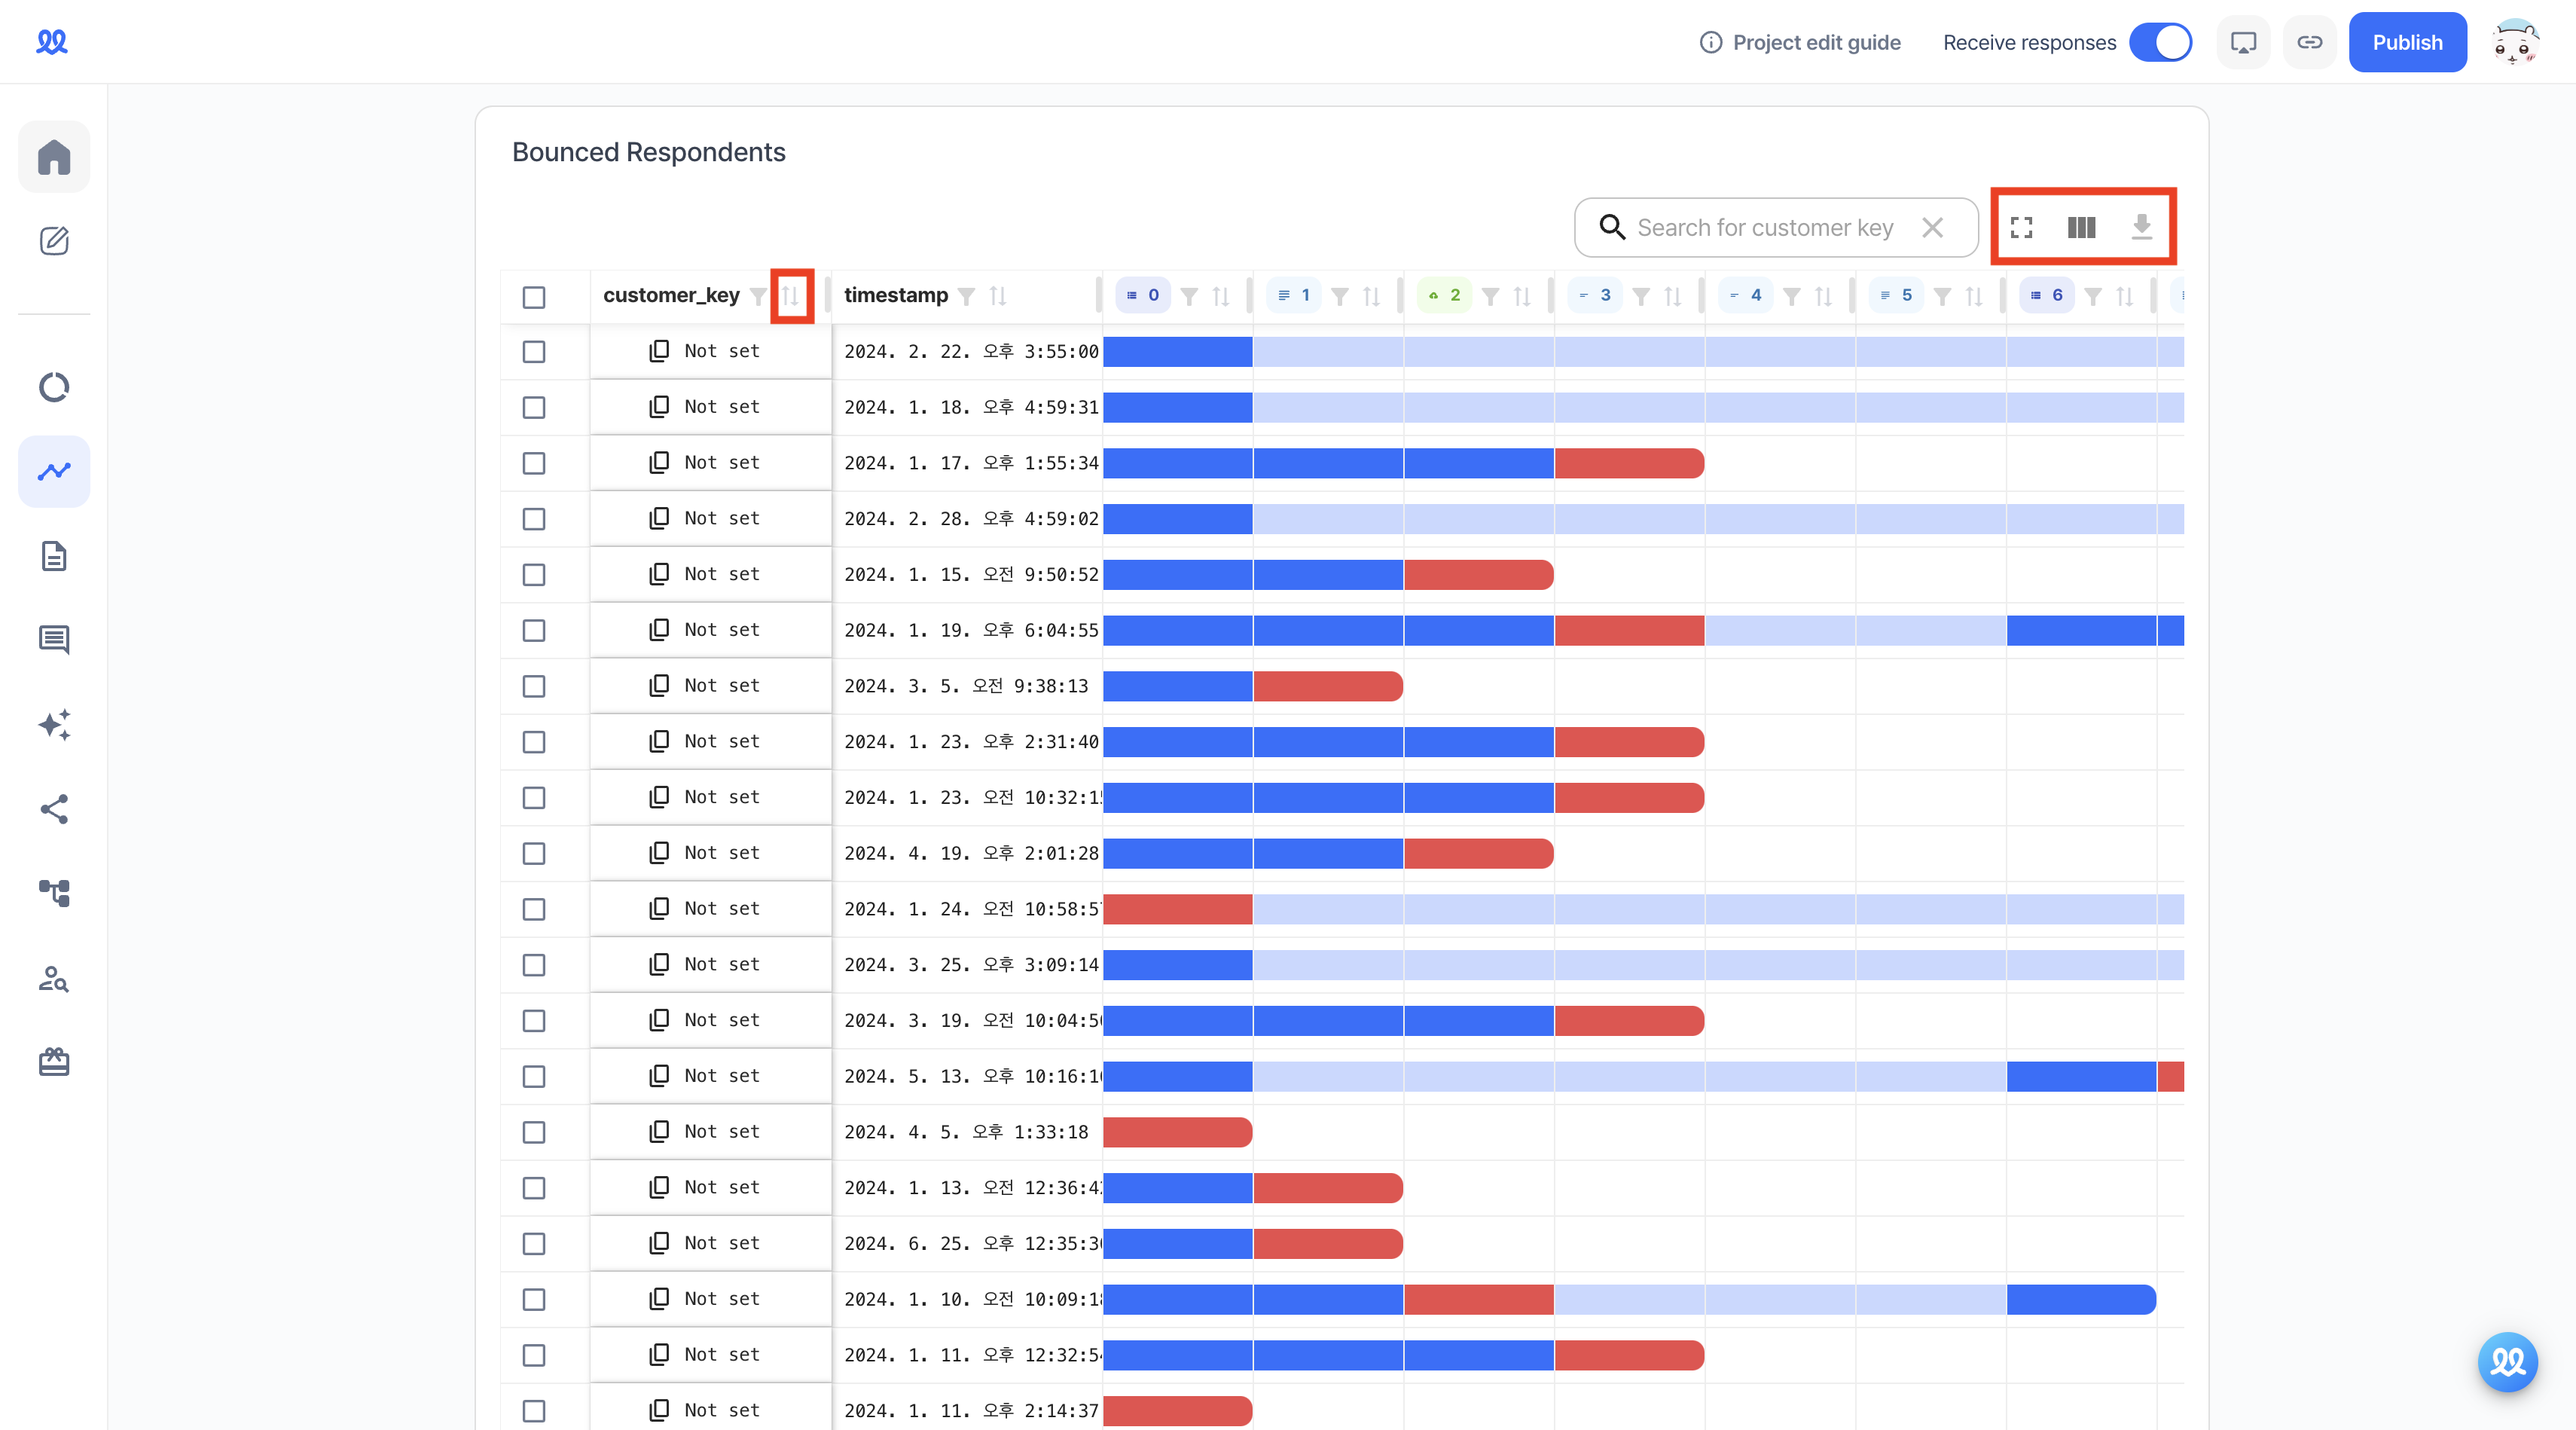Open the circular progress sidebar icon
Image resolution: width=2576 pixels, height=1430 pixels.
54,387
